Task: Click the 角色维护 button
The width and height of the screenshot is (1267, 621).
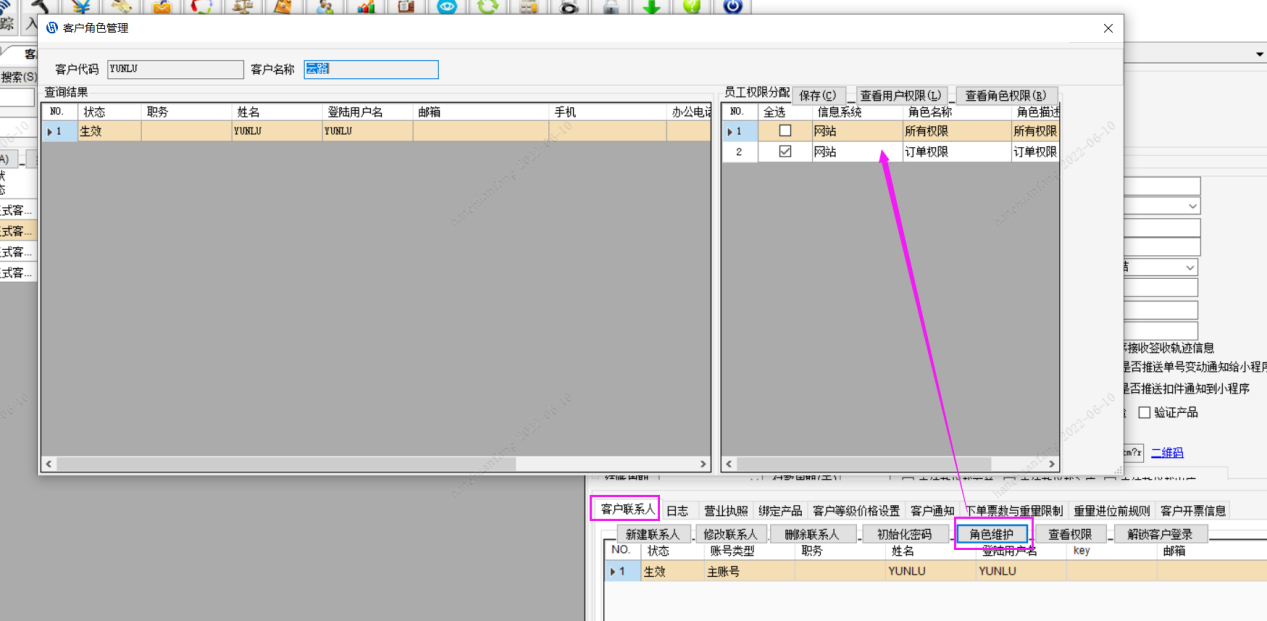Action: 992,534
